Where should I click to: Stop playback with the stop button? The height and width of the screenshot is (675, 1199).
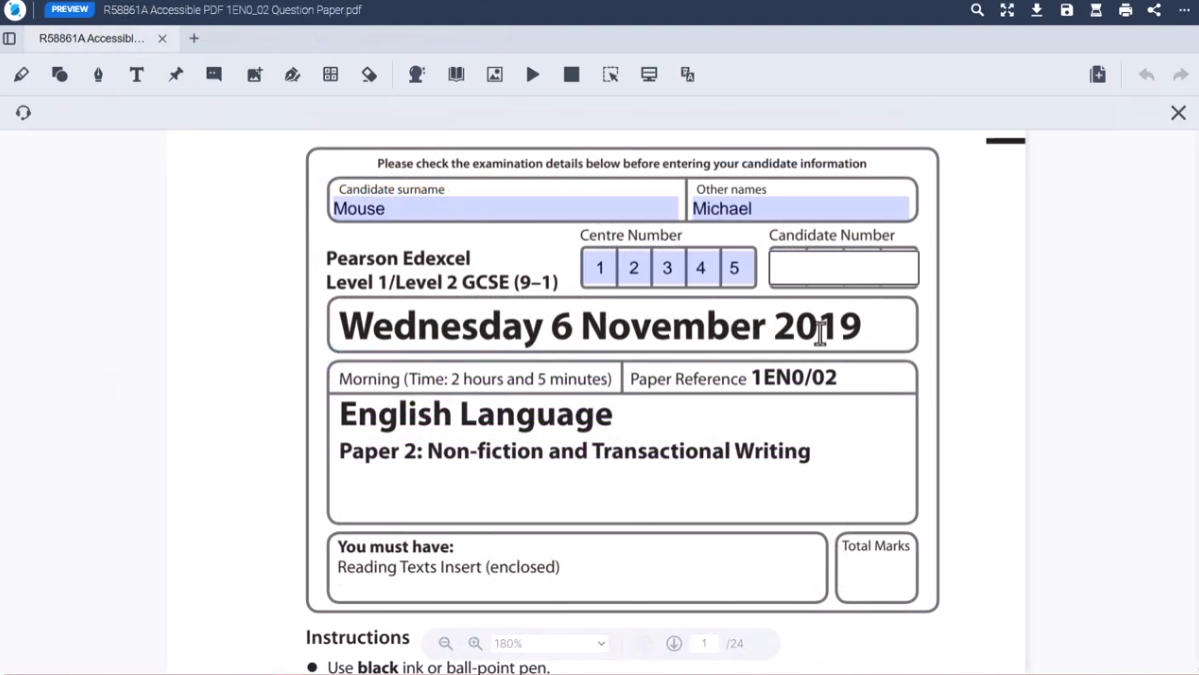pos(571,74)
